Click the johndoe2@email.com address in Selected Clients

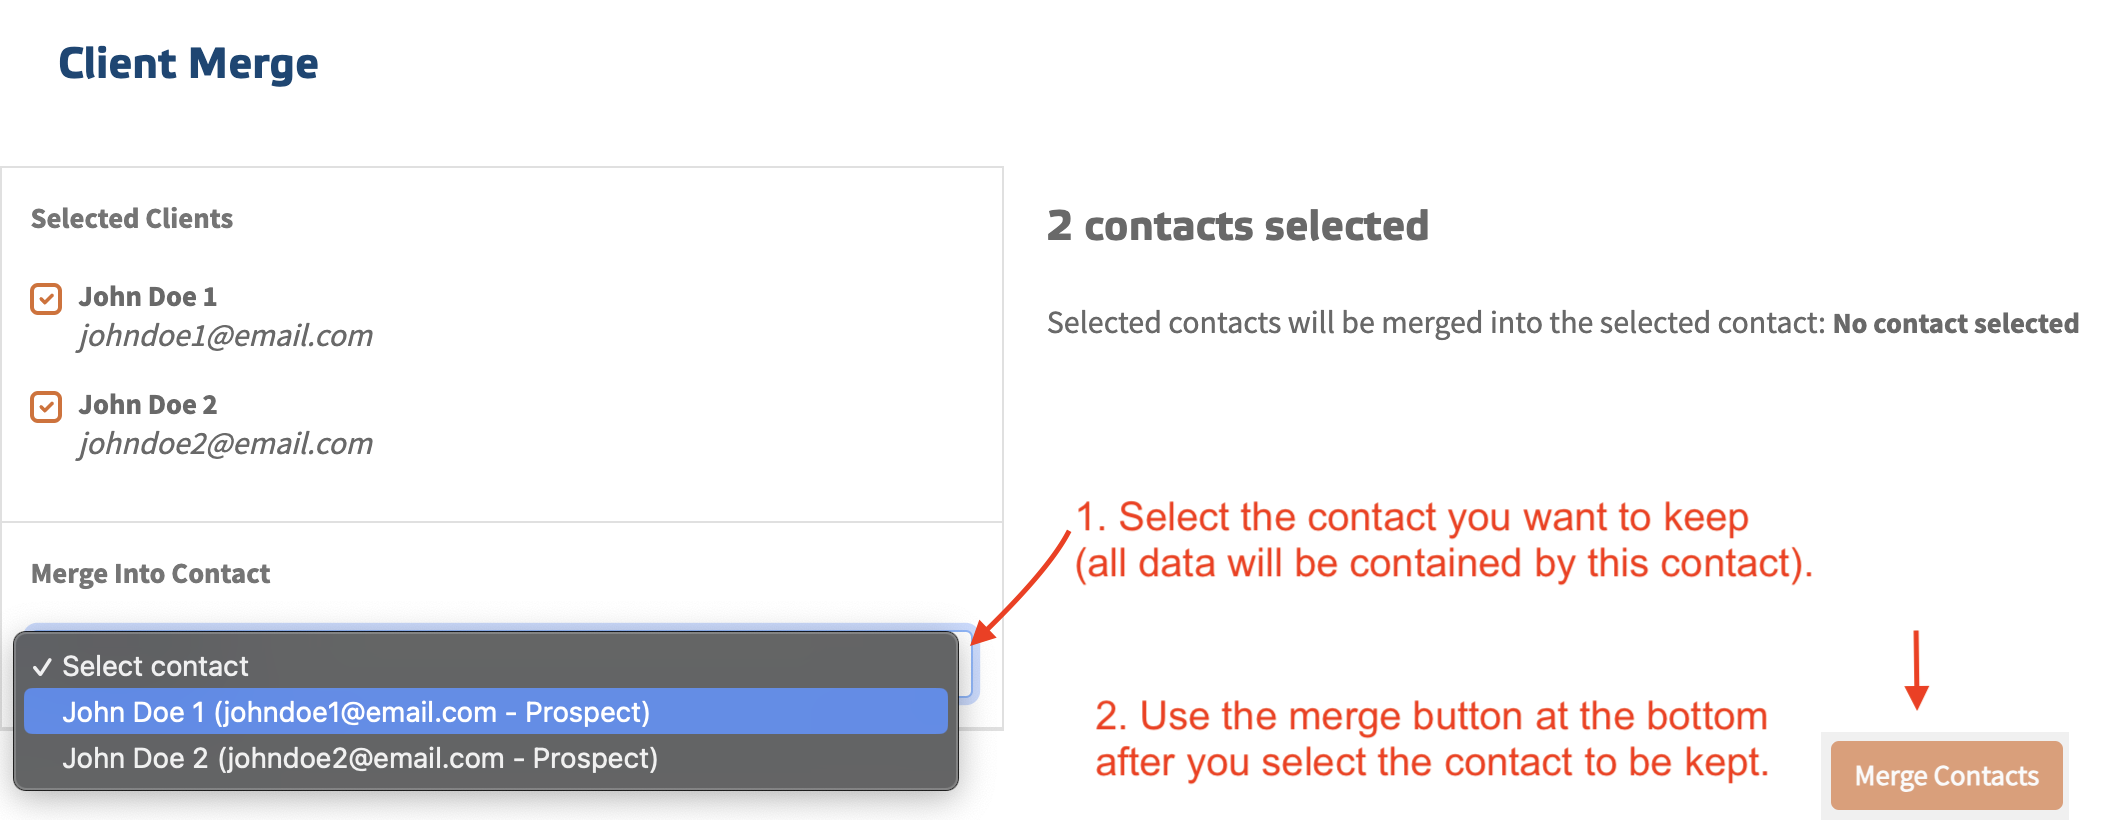coord(226,444)
